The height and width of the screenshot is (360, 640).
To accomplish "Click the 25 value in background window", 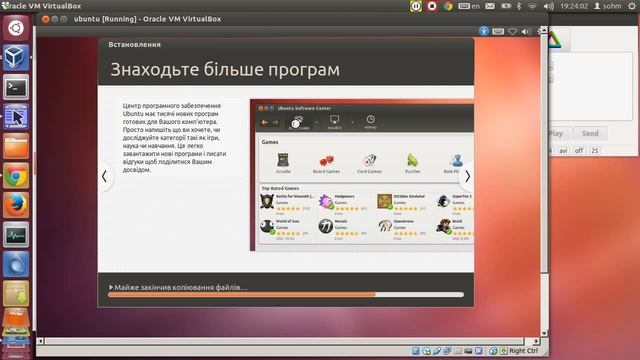I will [x=595, y=151].
